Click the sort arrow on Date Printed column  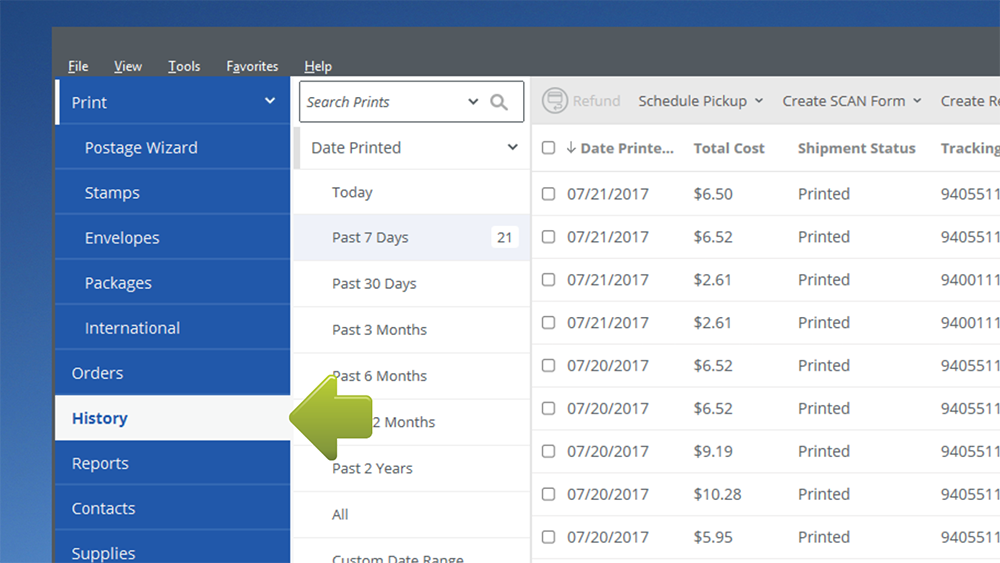point(571,148)
